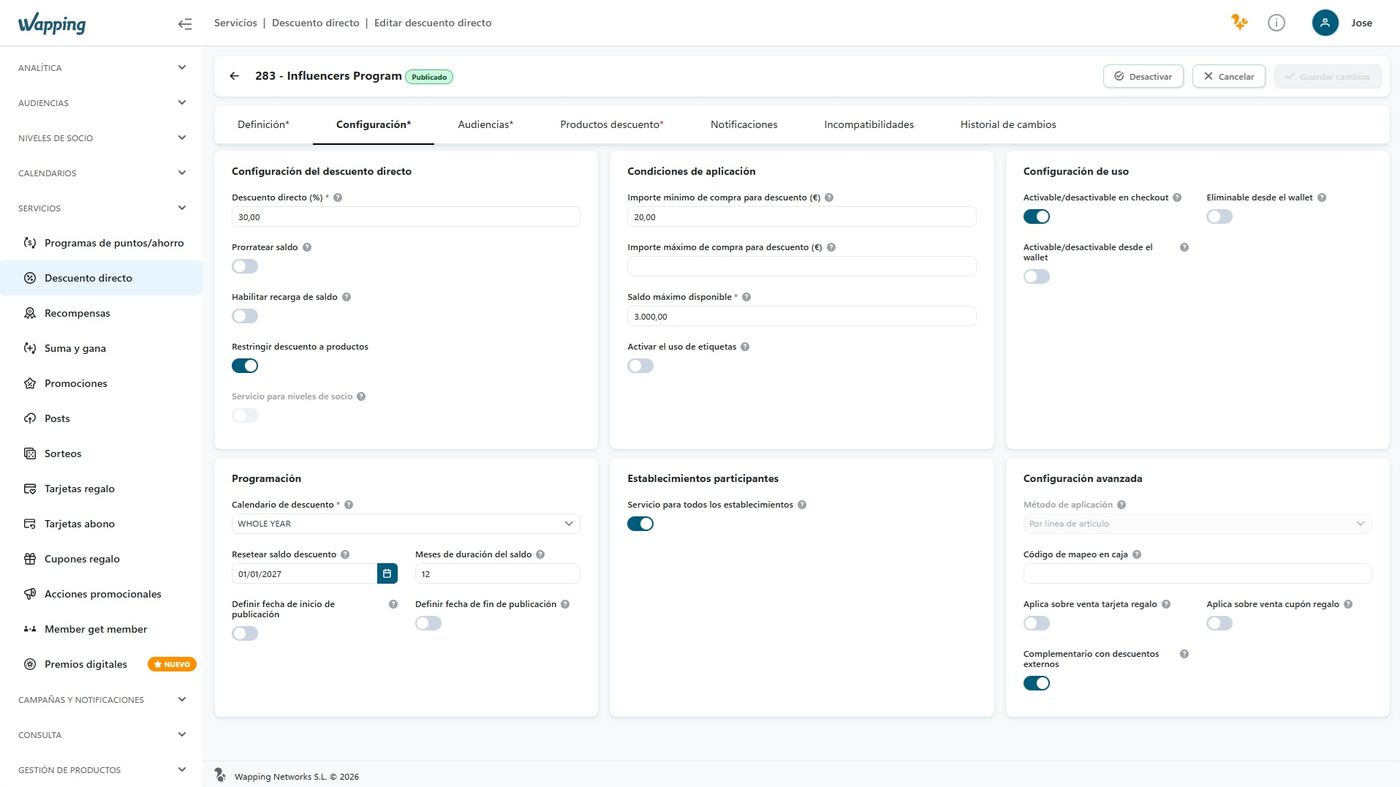Show help for Habilitar recarga de saldo

pyautogui.click(x=347, y=297)
